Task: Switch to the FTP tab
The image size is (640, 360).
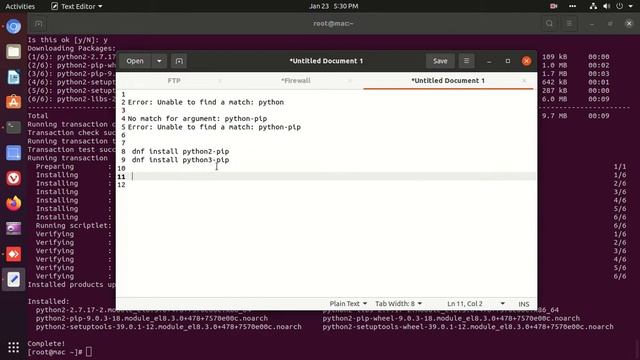Action: point(174,81)
